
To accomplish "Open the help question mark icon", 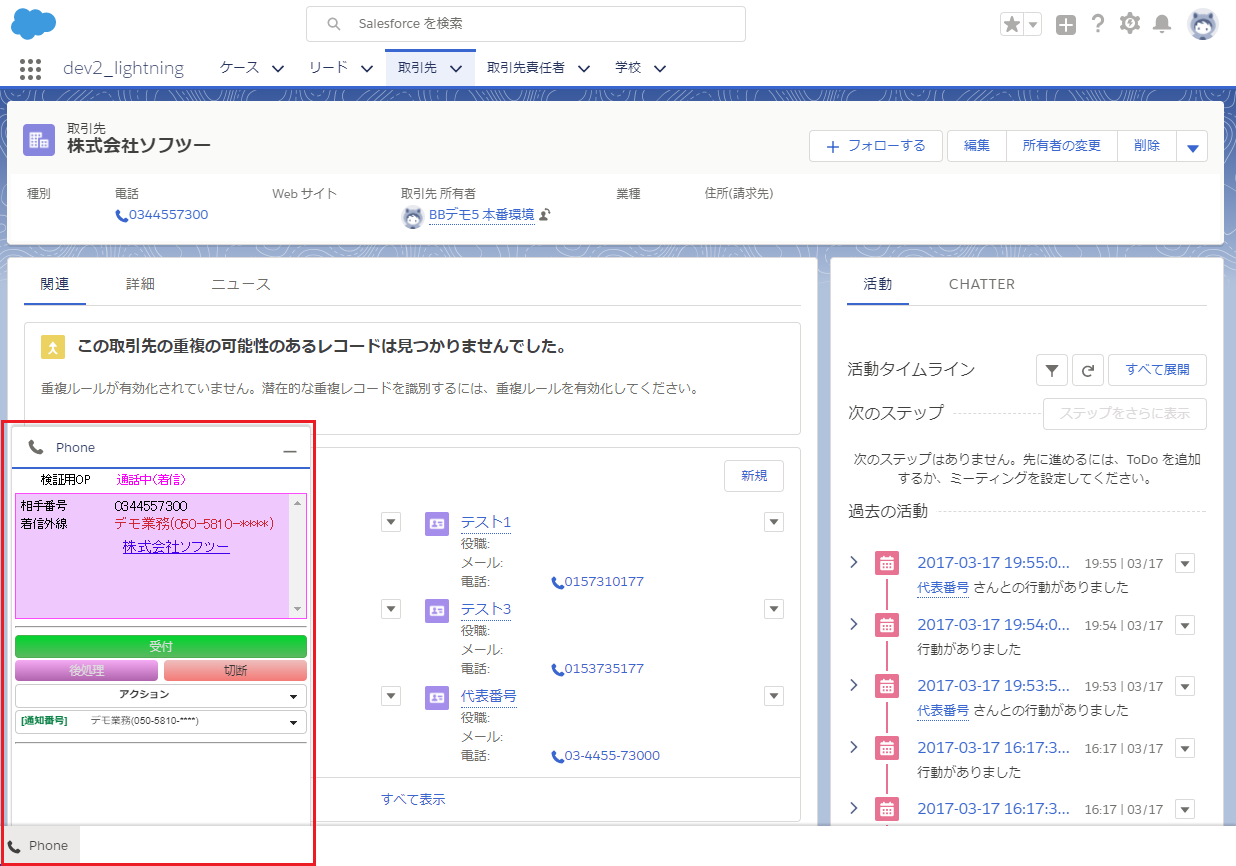I will coord(1098,24).
